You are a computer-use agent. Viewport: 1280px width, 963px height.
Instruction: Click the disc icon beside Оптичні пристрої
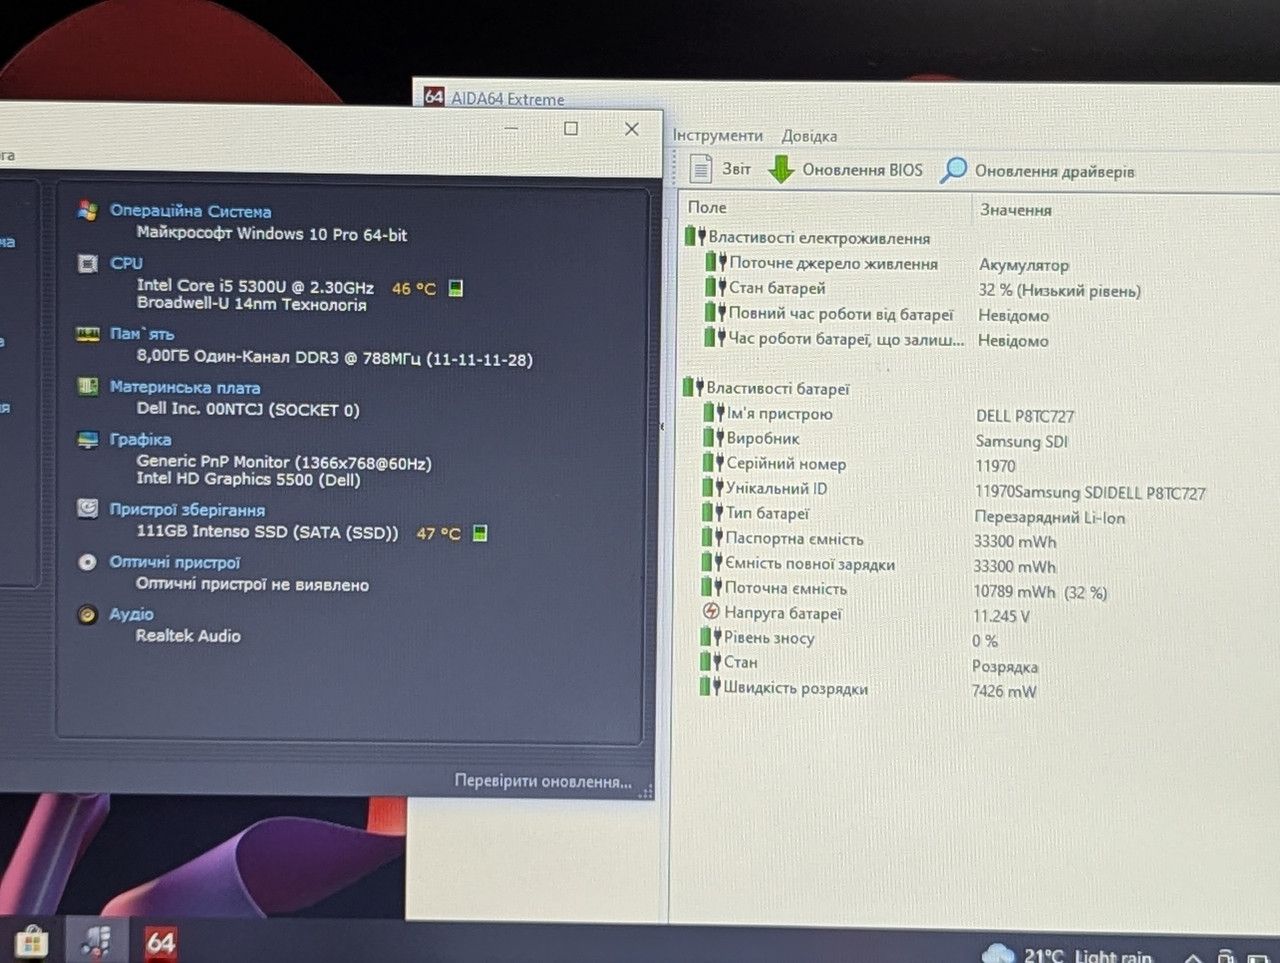point(88,562)
